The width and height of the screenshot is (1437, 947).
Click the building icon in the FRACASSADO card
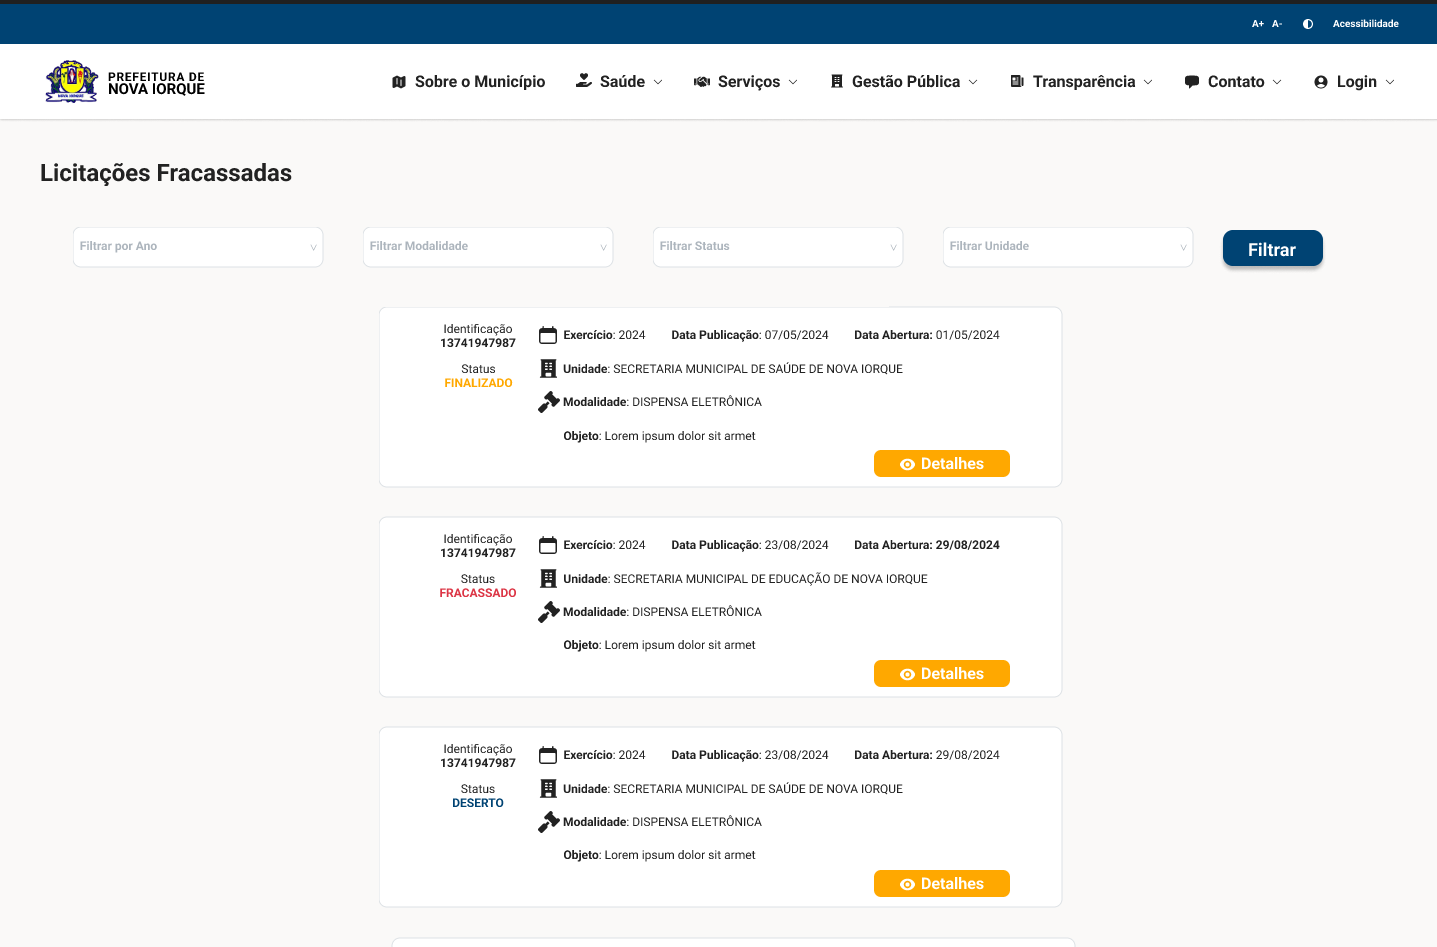coord(548,579)
